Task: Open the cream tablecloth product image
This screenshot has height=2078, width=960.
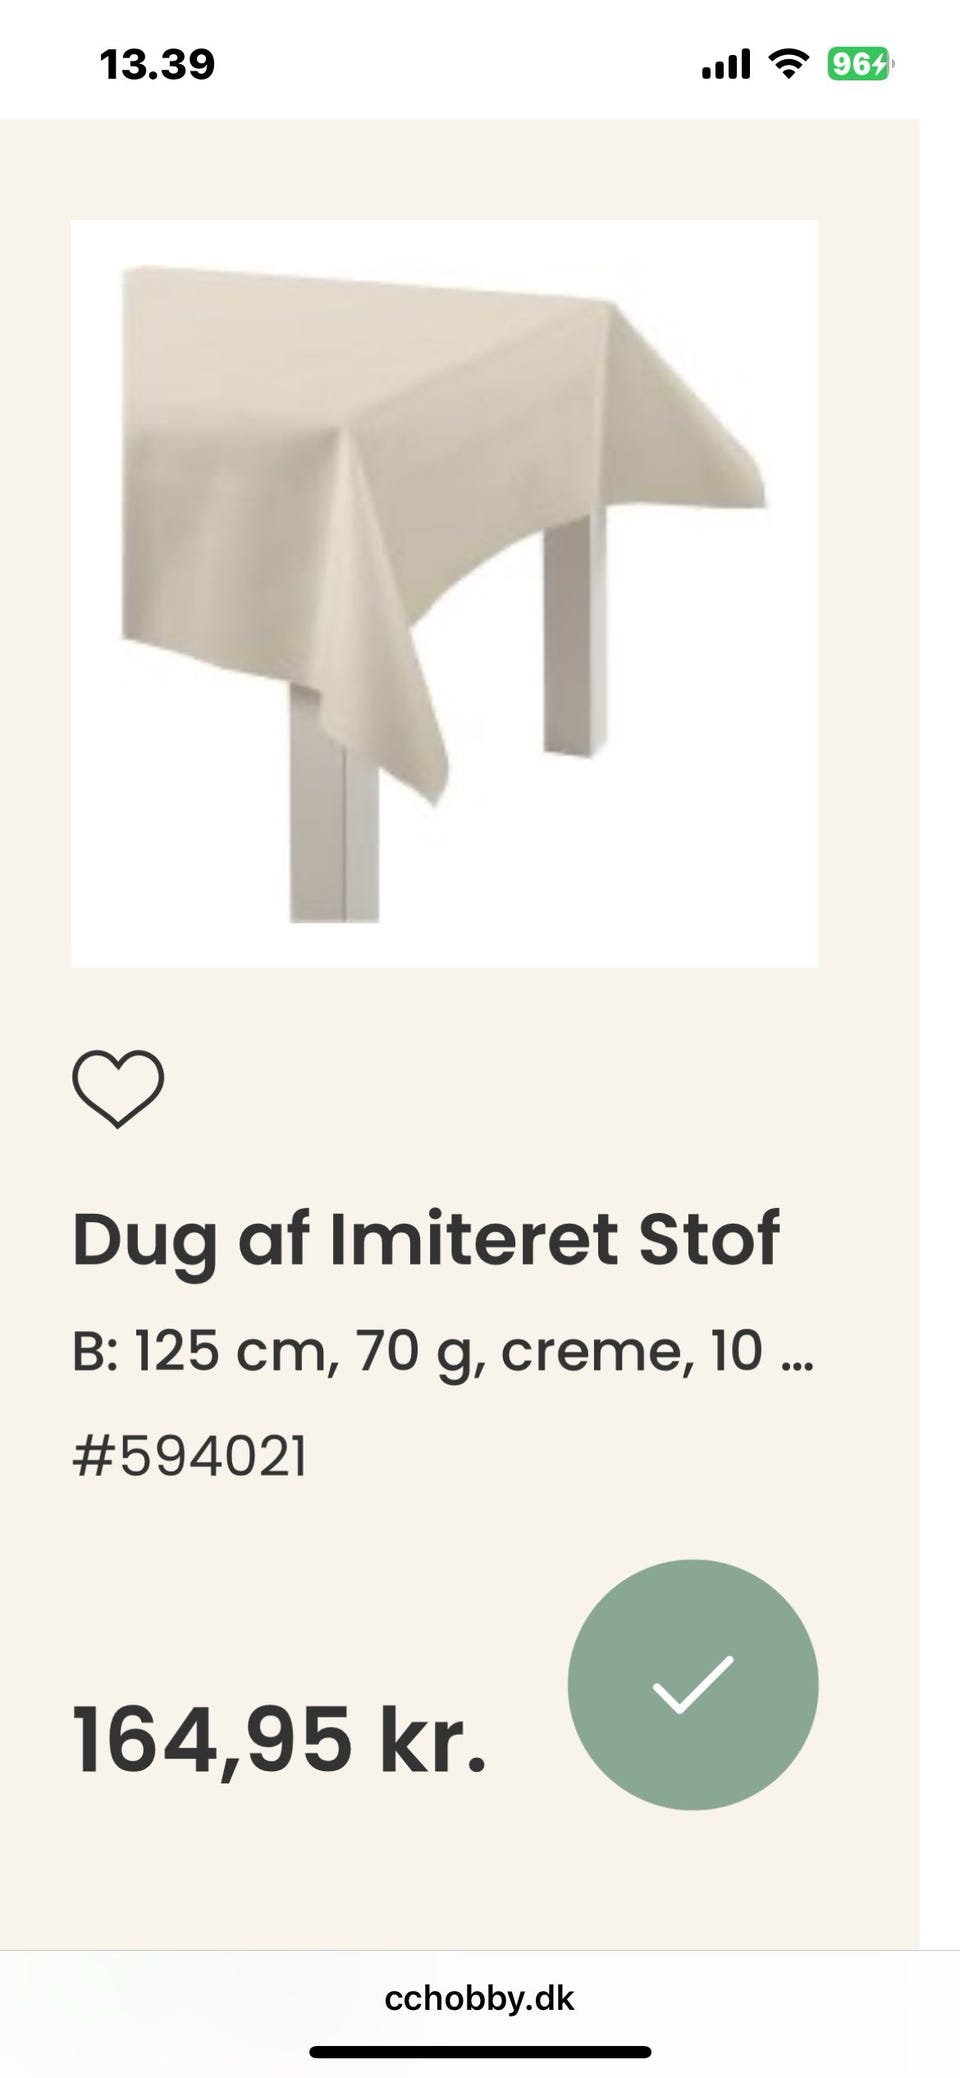Action: point(445,593)
